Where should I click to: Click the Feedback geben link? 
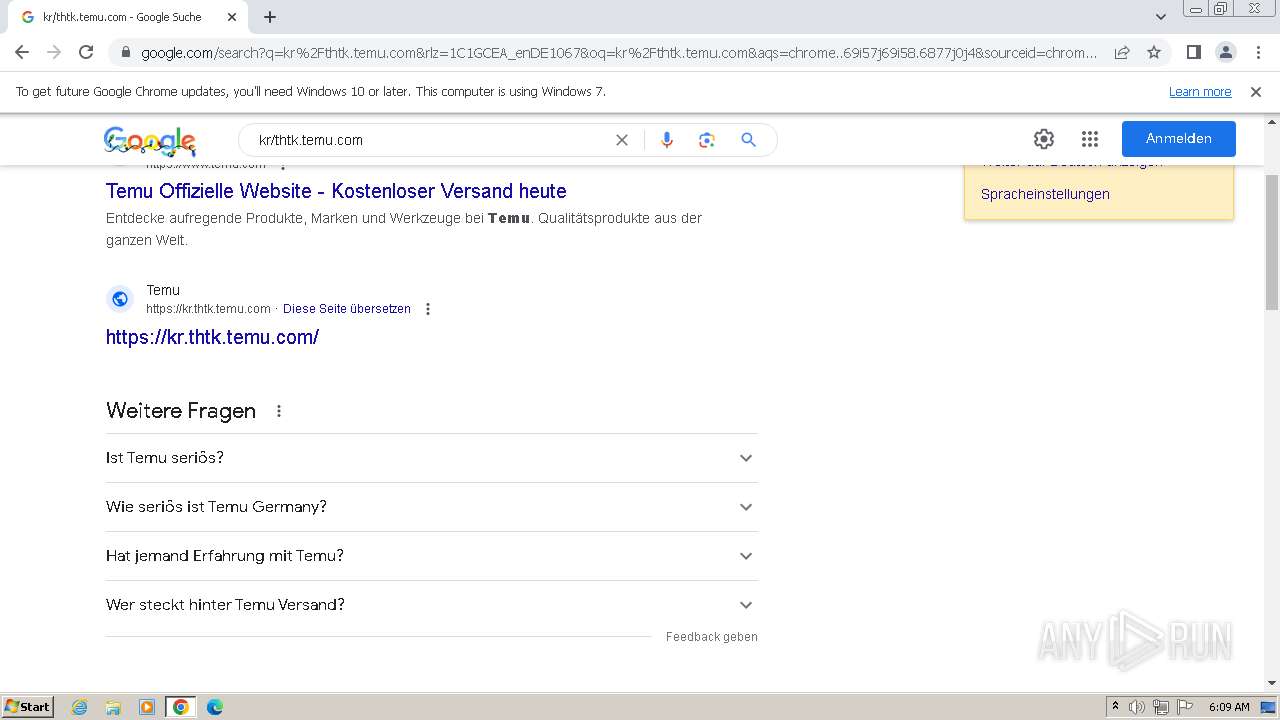[712, 637]
